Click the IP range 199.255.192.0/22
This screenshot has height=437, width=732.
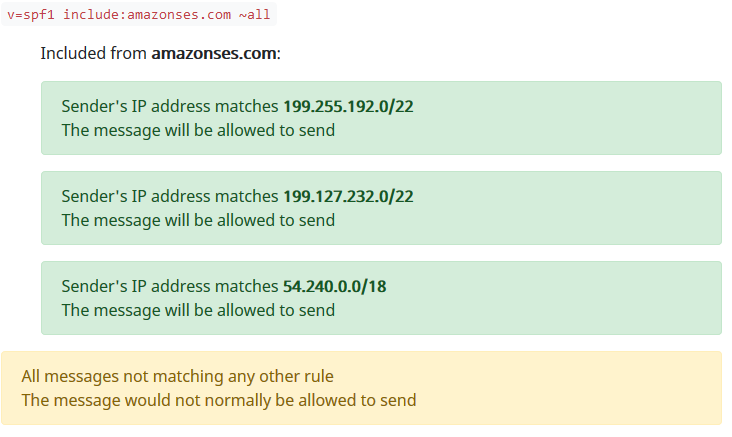(x=348, y=107)
